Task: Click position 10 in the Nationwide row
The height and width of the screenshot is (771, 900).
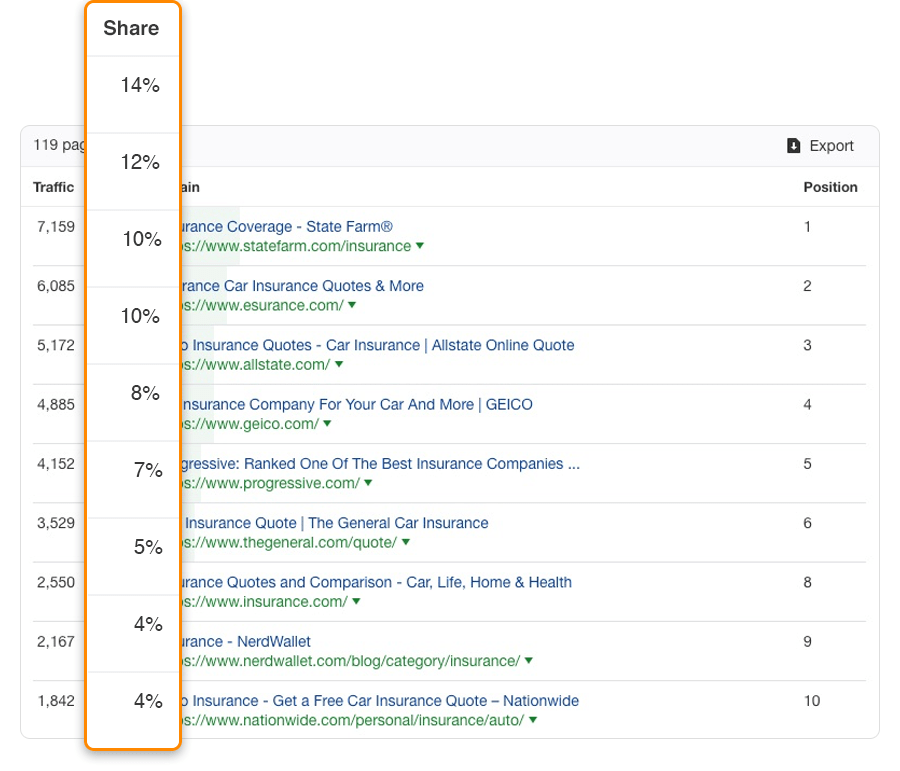Action: click(x=812, y=701)
